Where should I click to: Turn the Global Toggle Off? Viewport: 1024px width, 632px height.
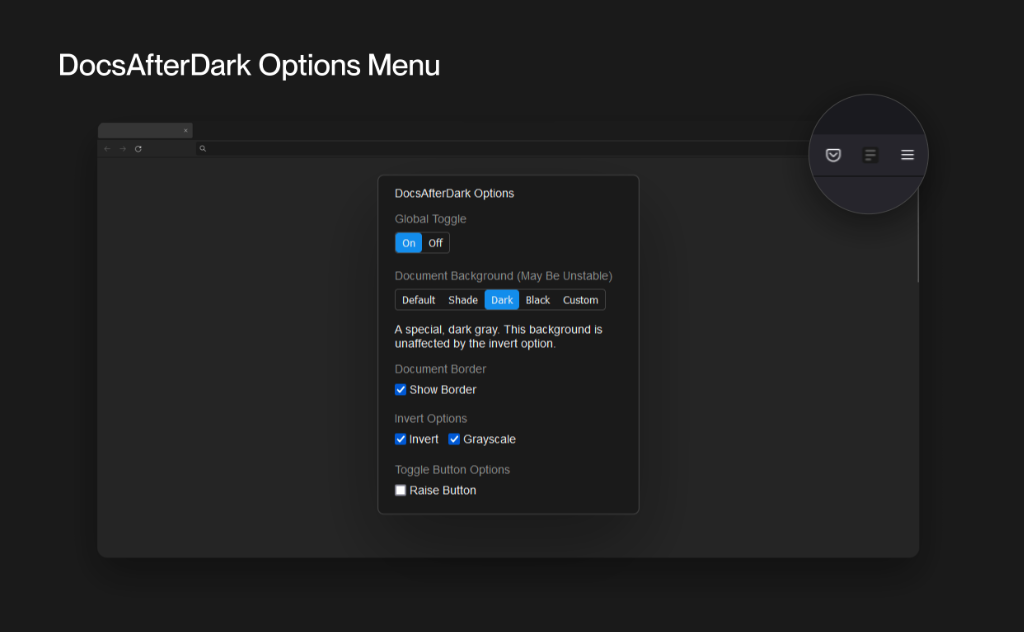click(436, 243)
